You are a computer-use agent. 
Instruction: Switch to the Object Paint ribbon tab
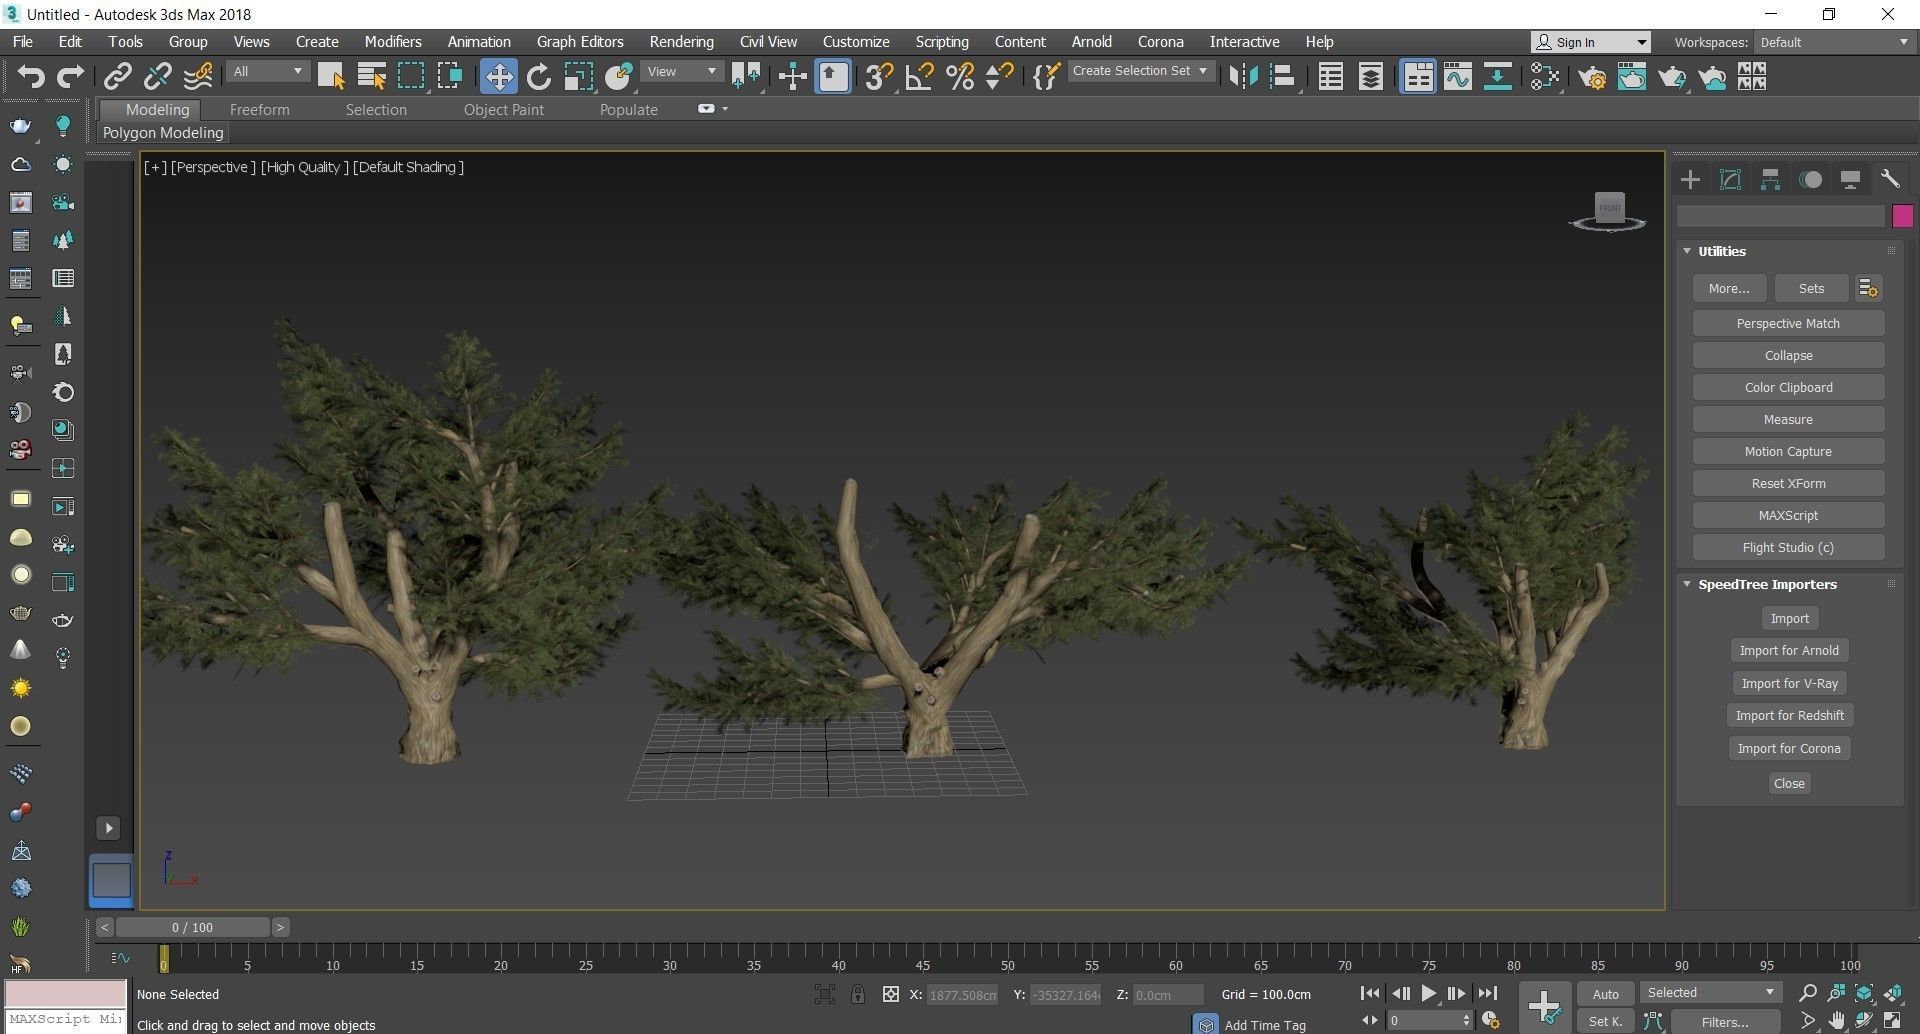pyautogui.click(x=503, y=110)
